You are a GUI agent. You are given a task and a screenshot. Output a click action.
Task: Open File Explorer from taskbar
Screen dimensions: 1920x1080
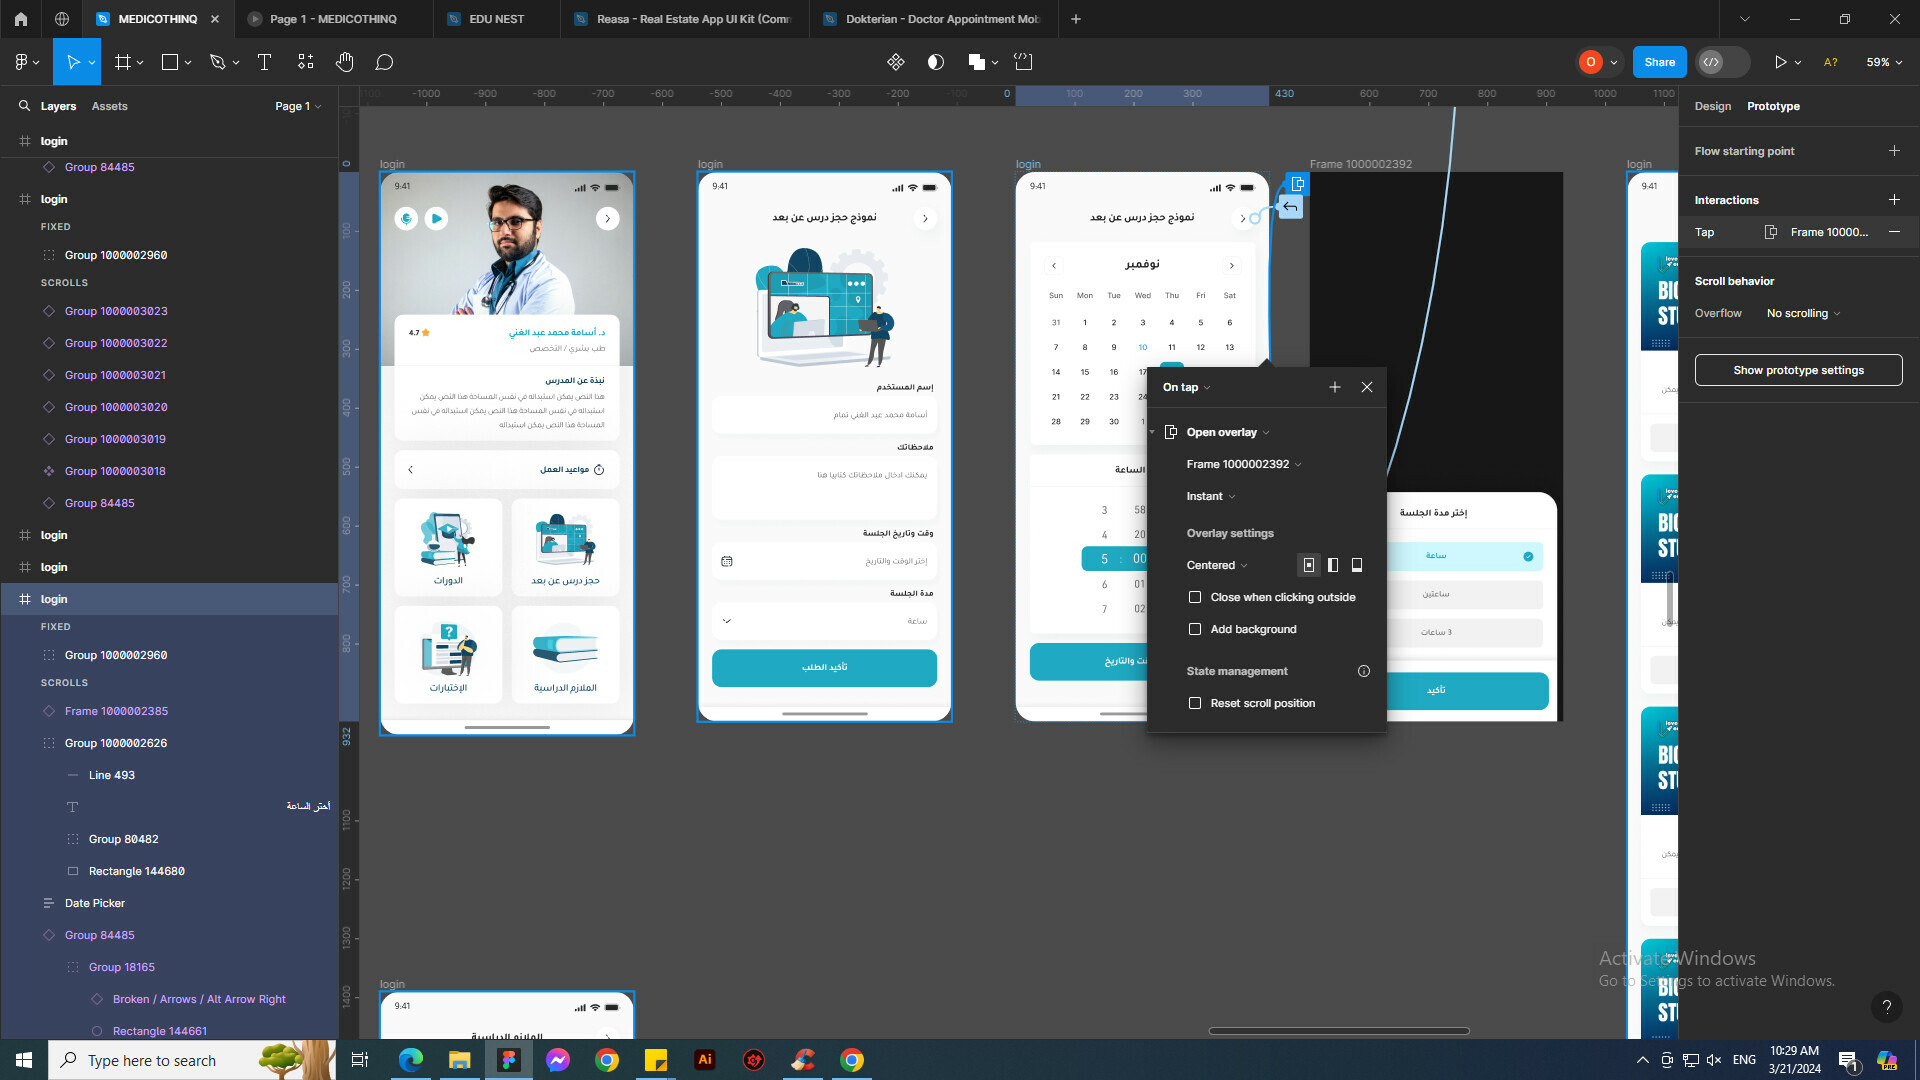click(x=459, y=1060)
